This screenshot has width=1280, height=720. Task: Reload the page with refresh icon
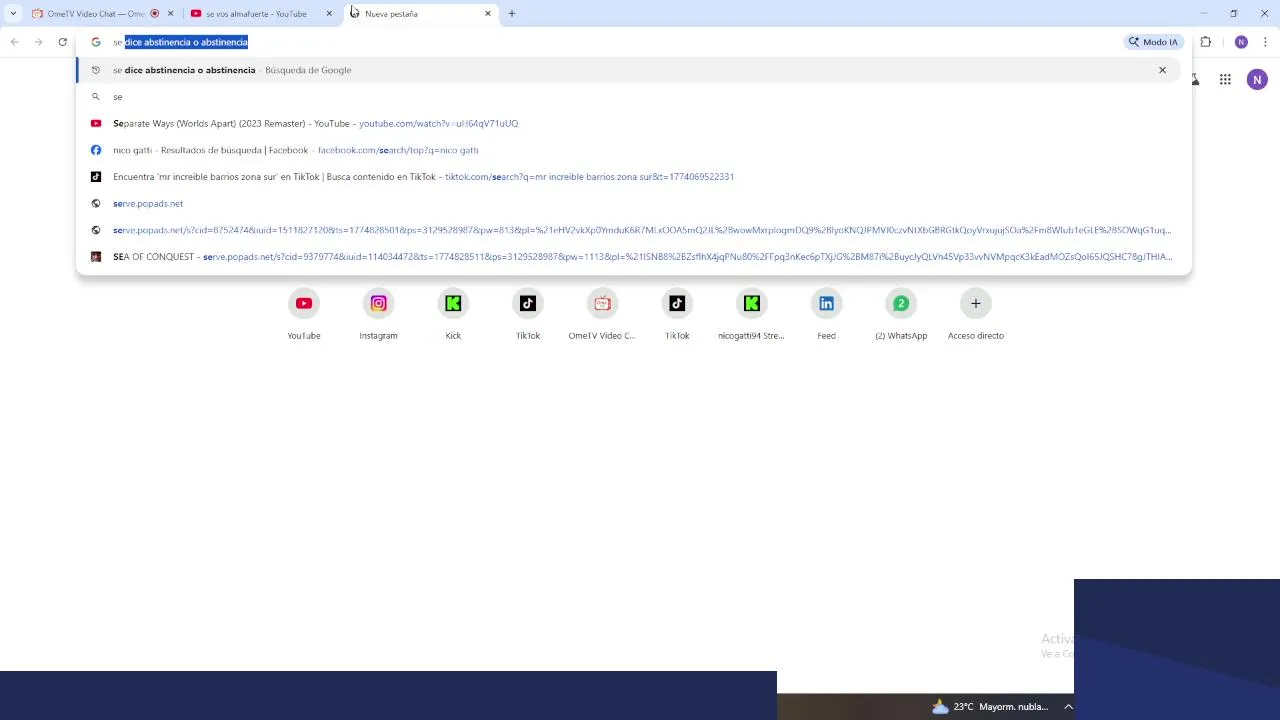click(62, 42)
